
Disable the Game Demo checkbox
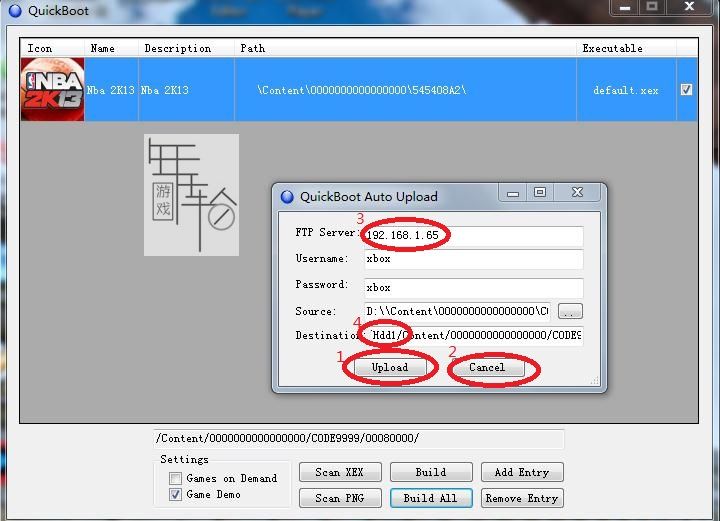tap(175, 494)
